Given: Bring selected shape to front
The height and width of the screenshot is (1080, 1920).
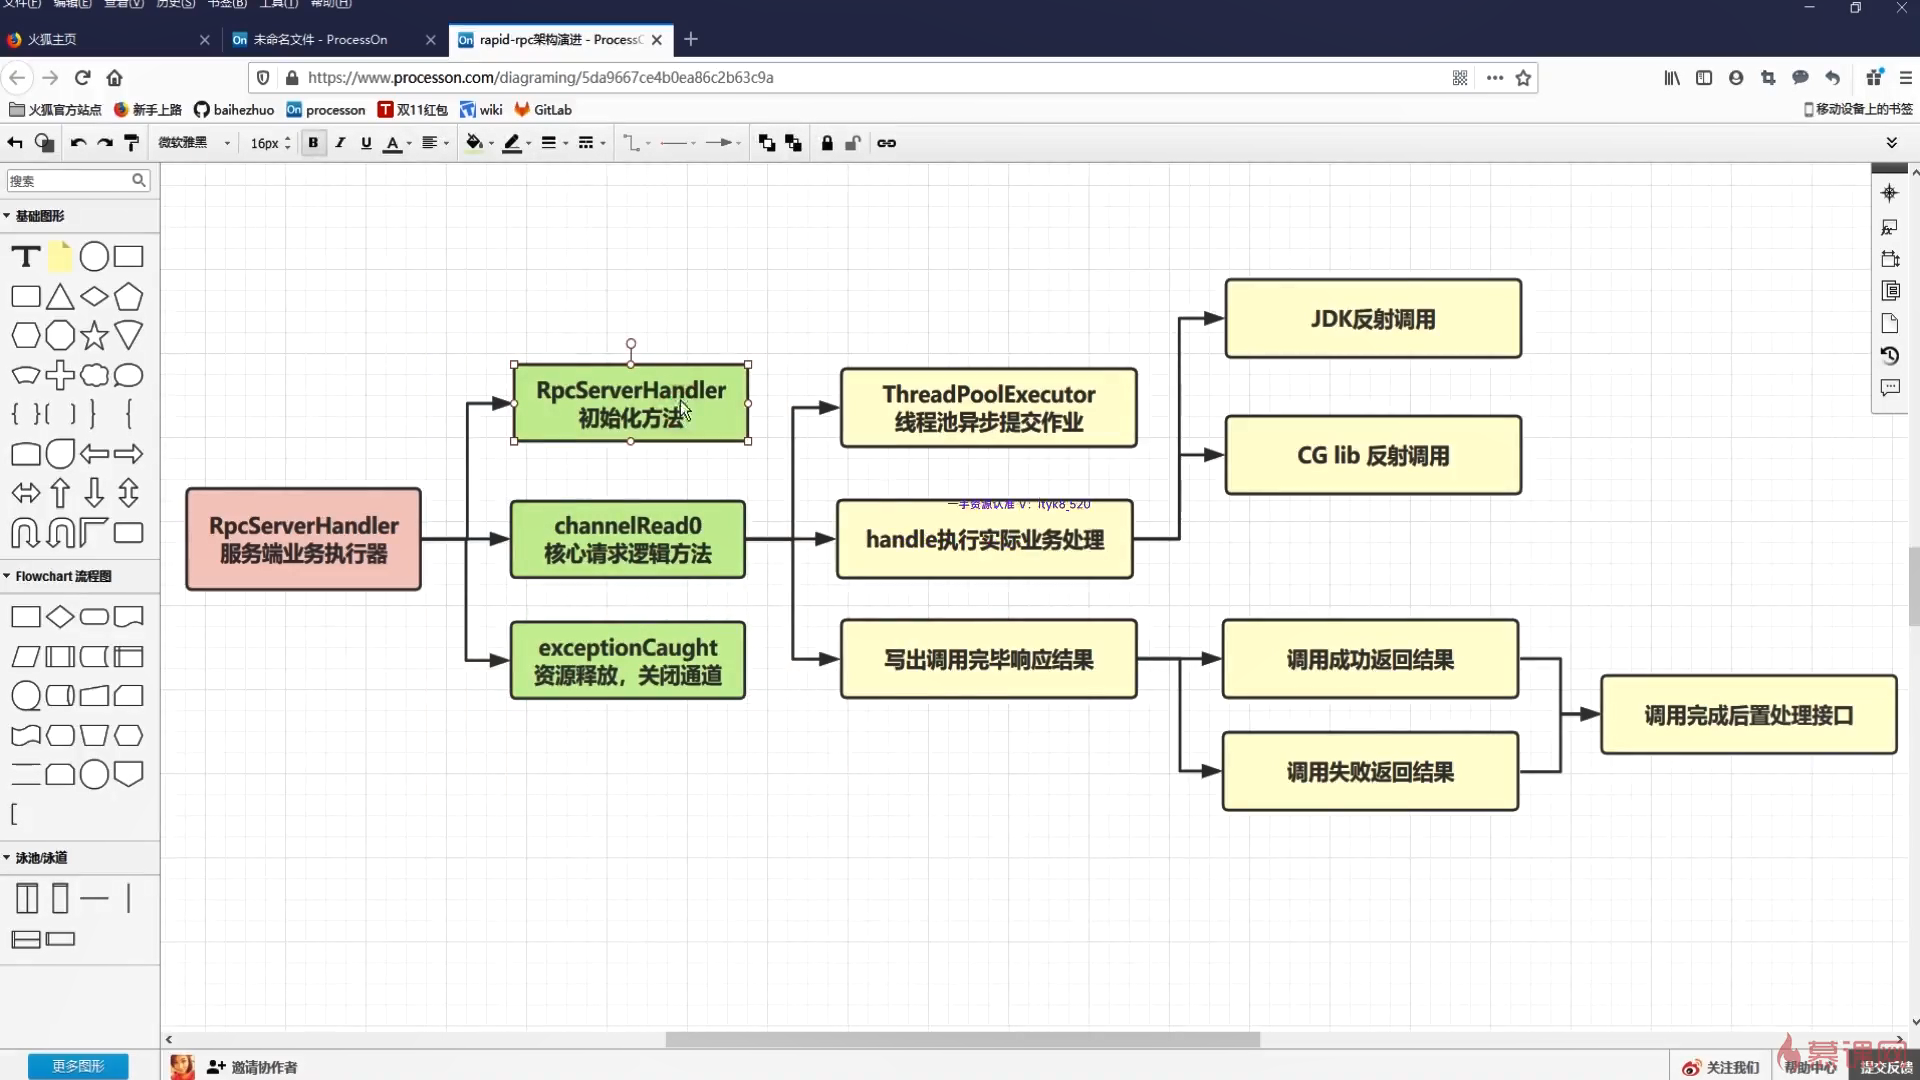Looking at the screenshot, I should coord(767,143).
